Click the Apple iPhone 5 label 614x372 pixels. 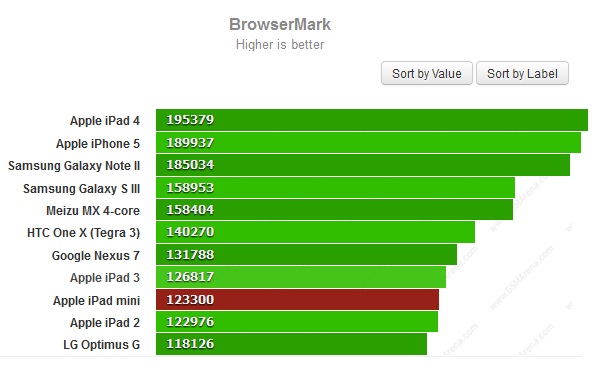tap(98, 144)
